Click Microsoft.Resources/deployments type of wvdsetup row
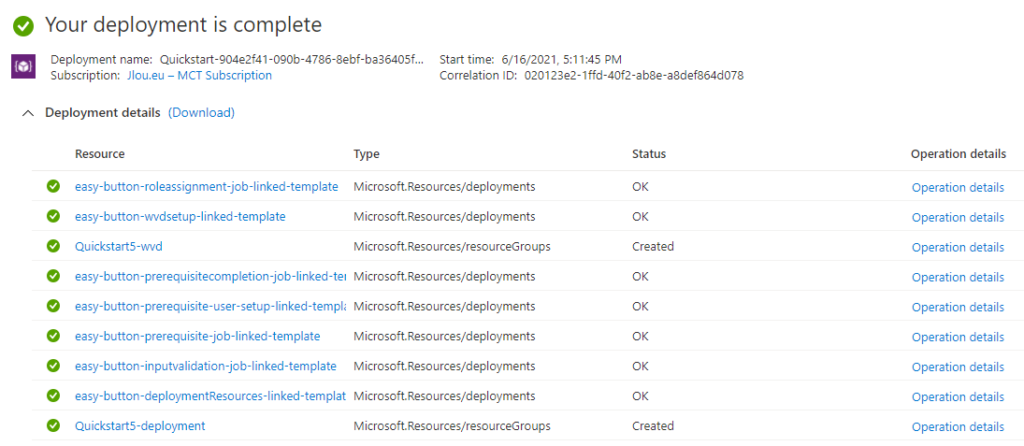 445,217
